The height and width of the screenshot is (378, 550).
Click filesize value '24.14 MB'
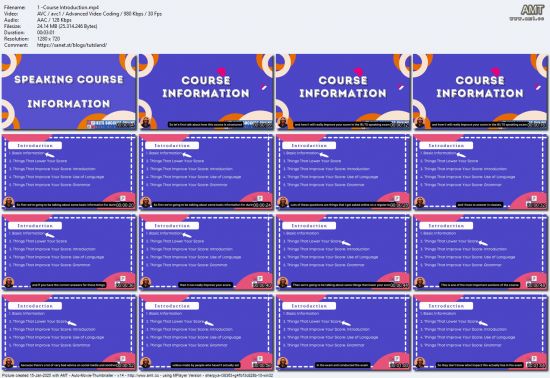67,26
